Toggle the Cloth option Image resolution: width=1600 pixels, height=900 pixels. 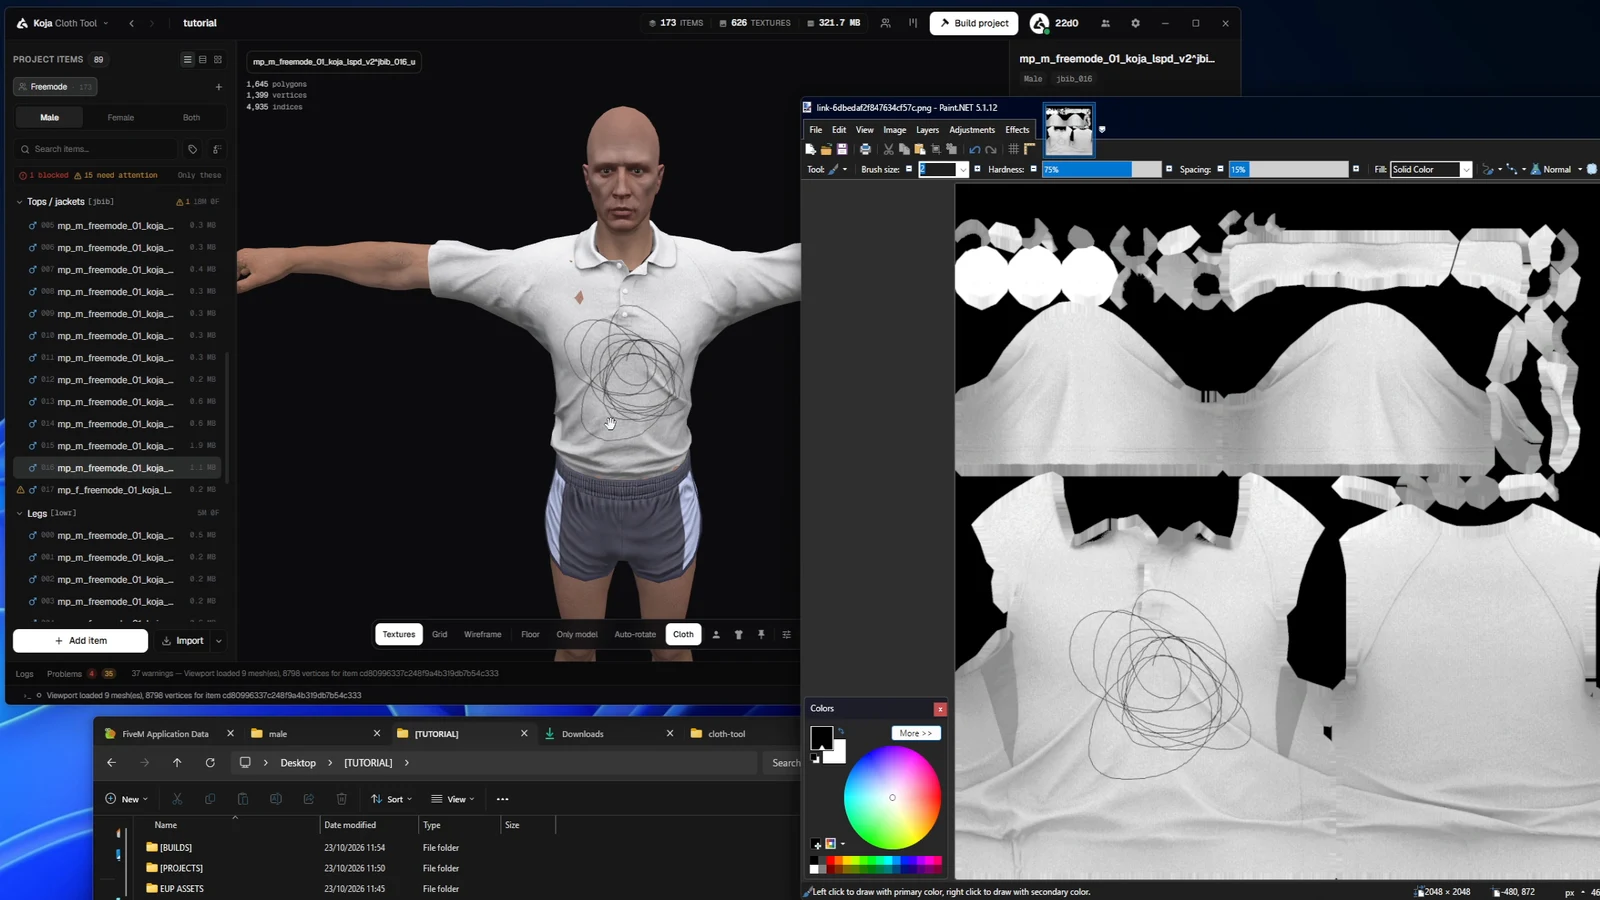(683, 634)
